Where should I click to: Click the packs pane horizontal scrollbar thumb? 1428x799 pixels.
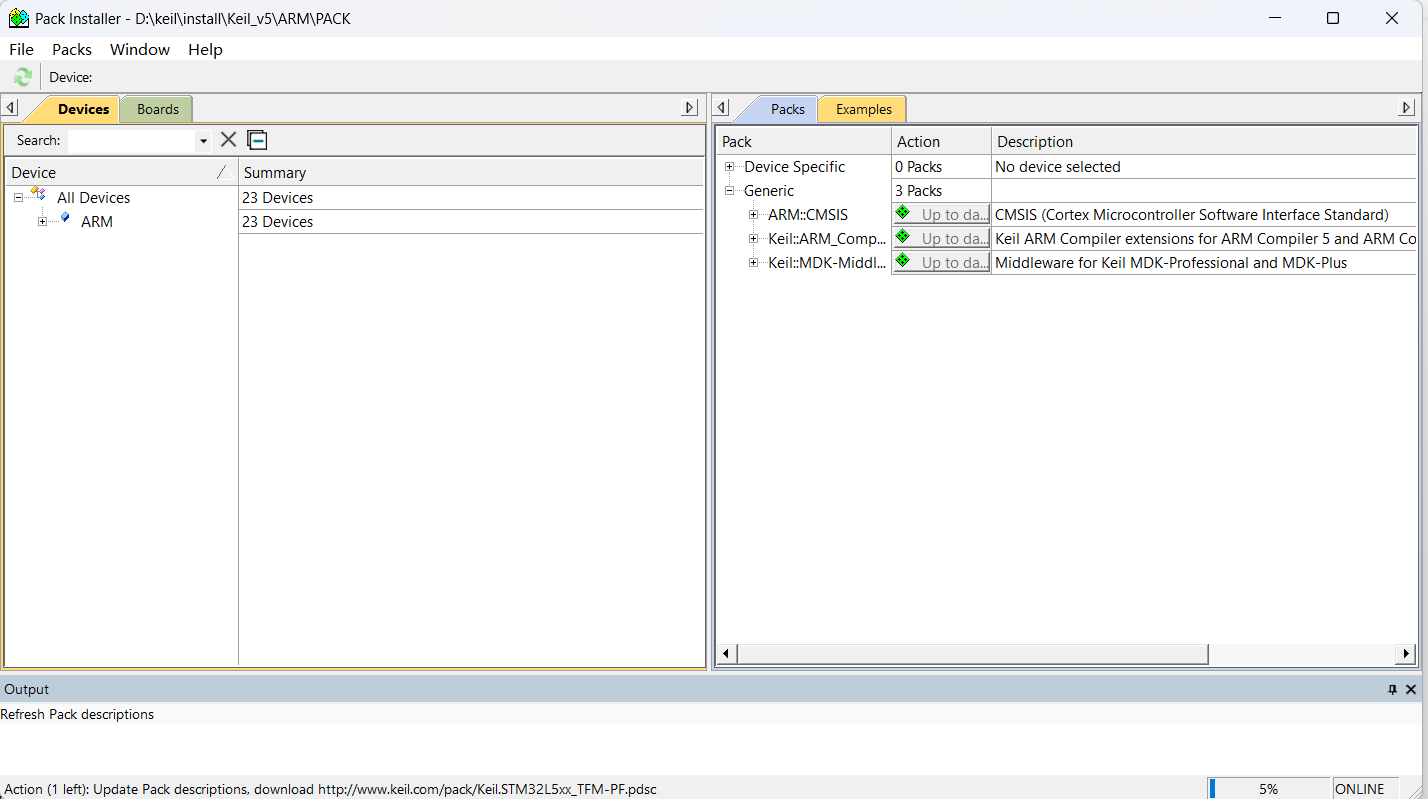(972, 654)
